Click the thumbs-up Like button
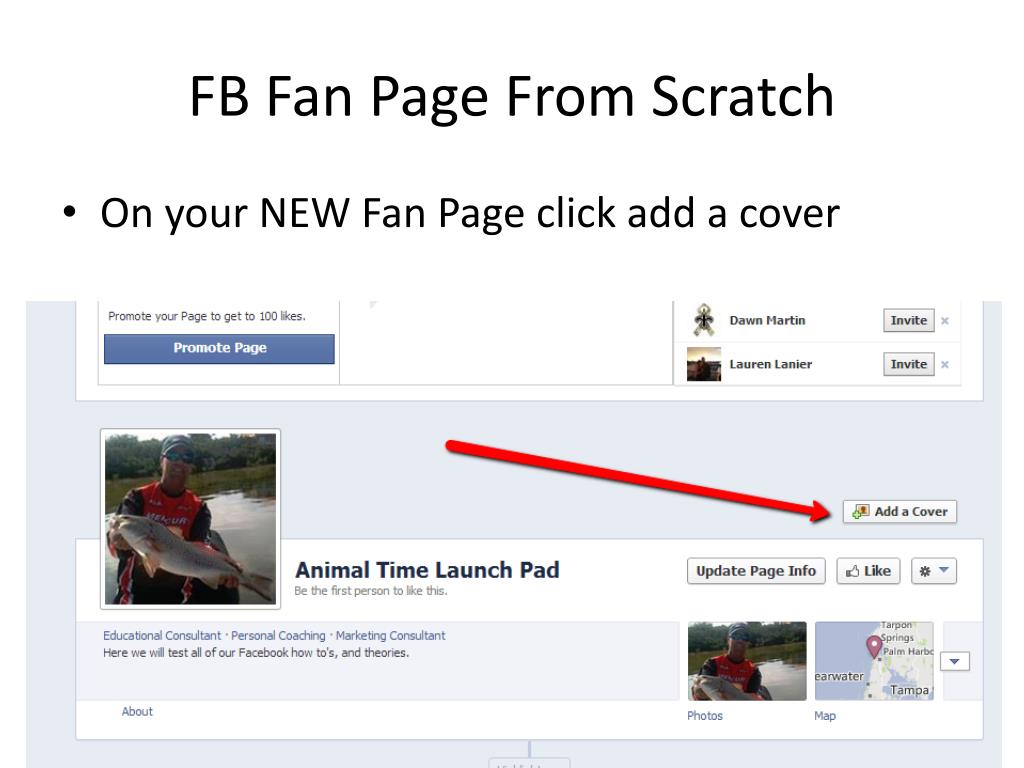This screenshot has height=768, width=1024. click(x=868, y=571)
